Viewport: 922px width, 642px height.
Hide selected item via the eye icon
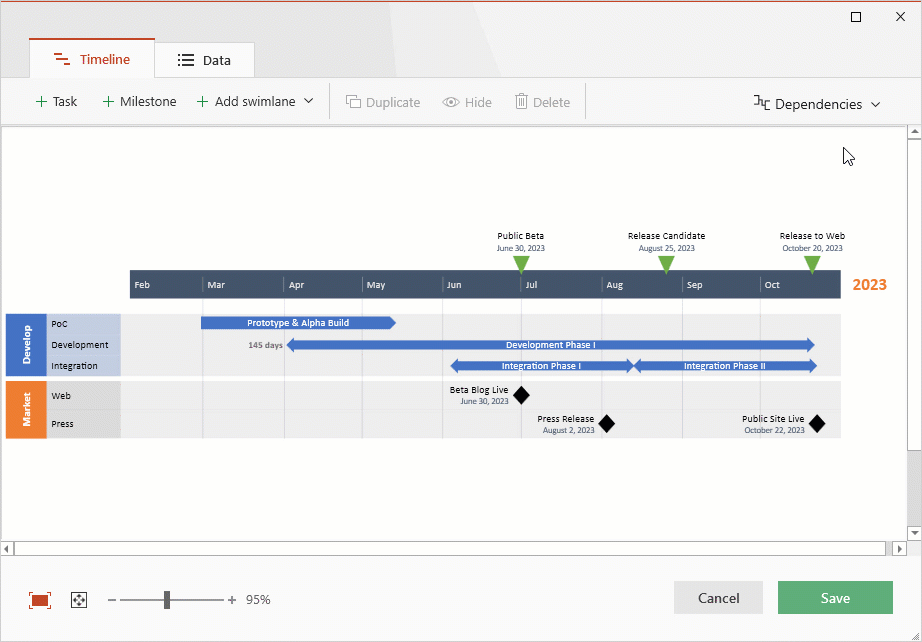coord(452,101)
